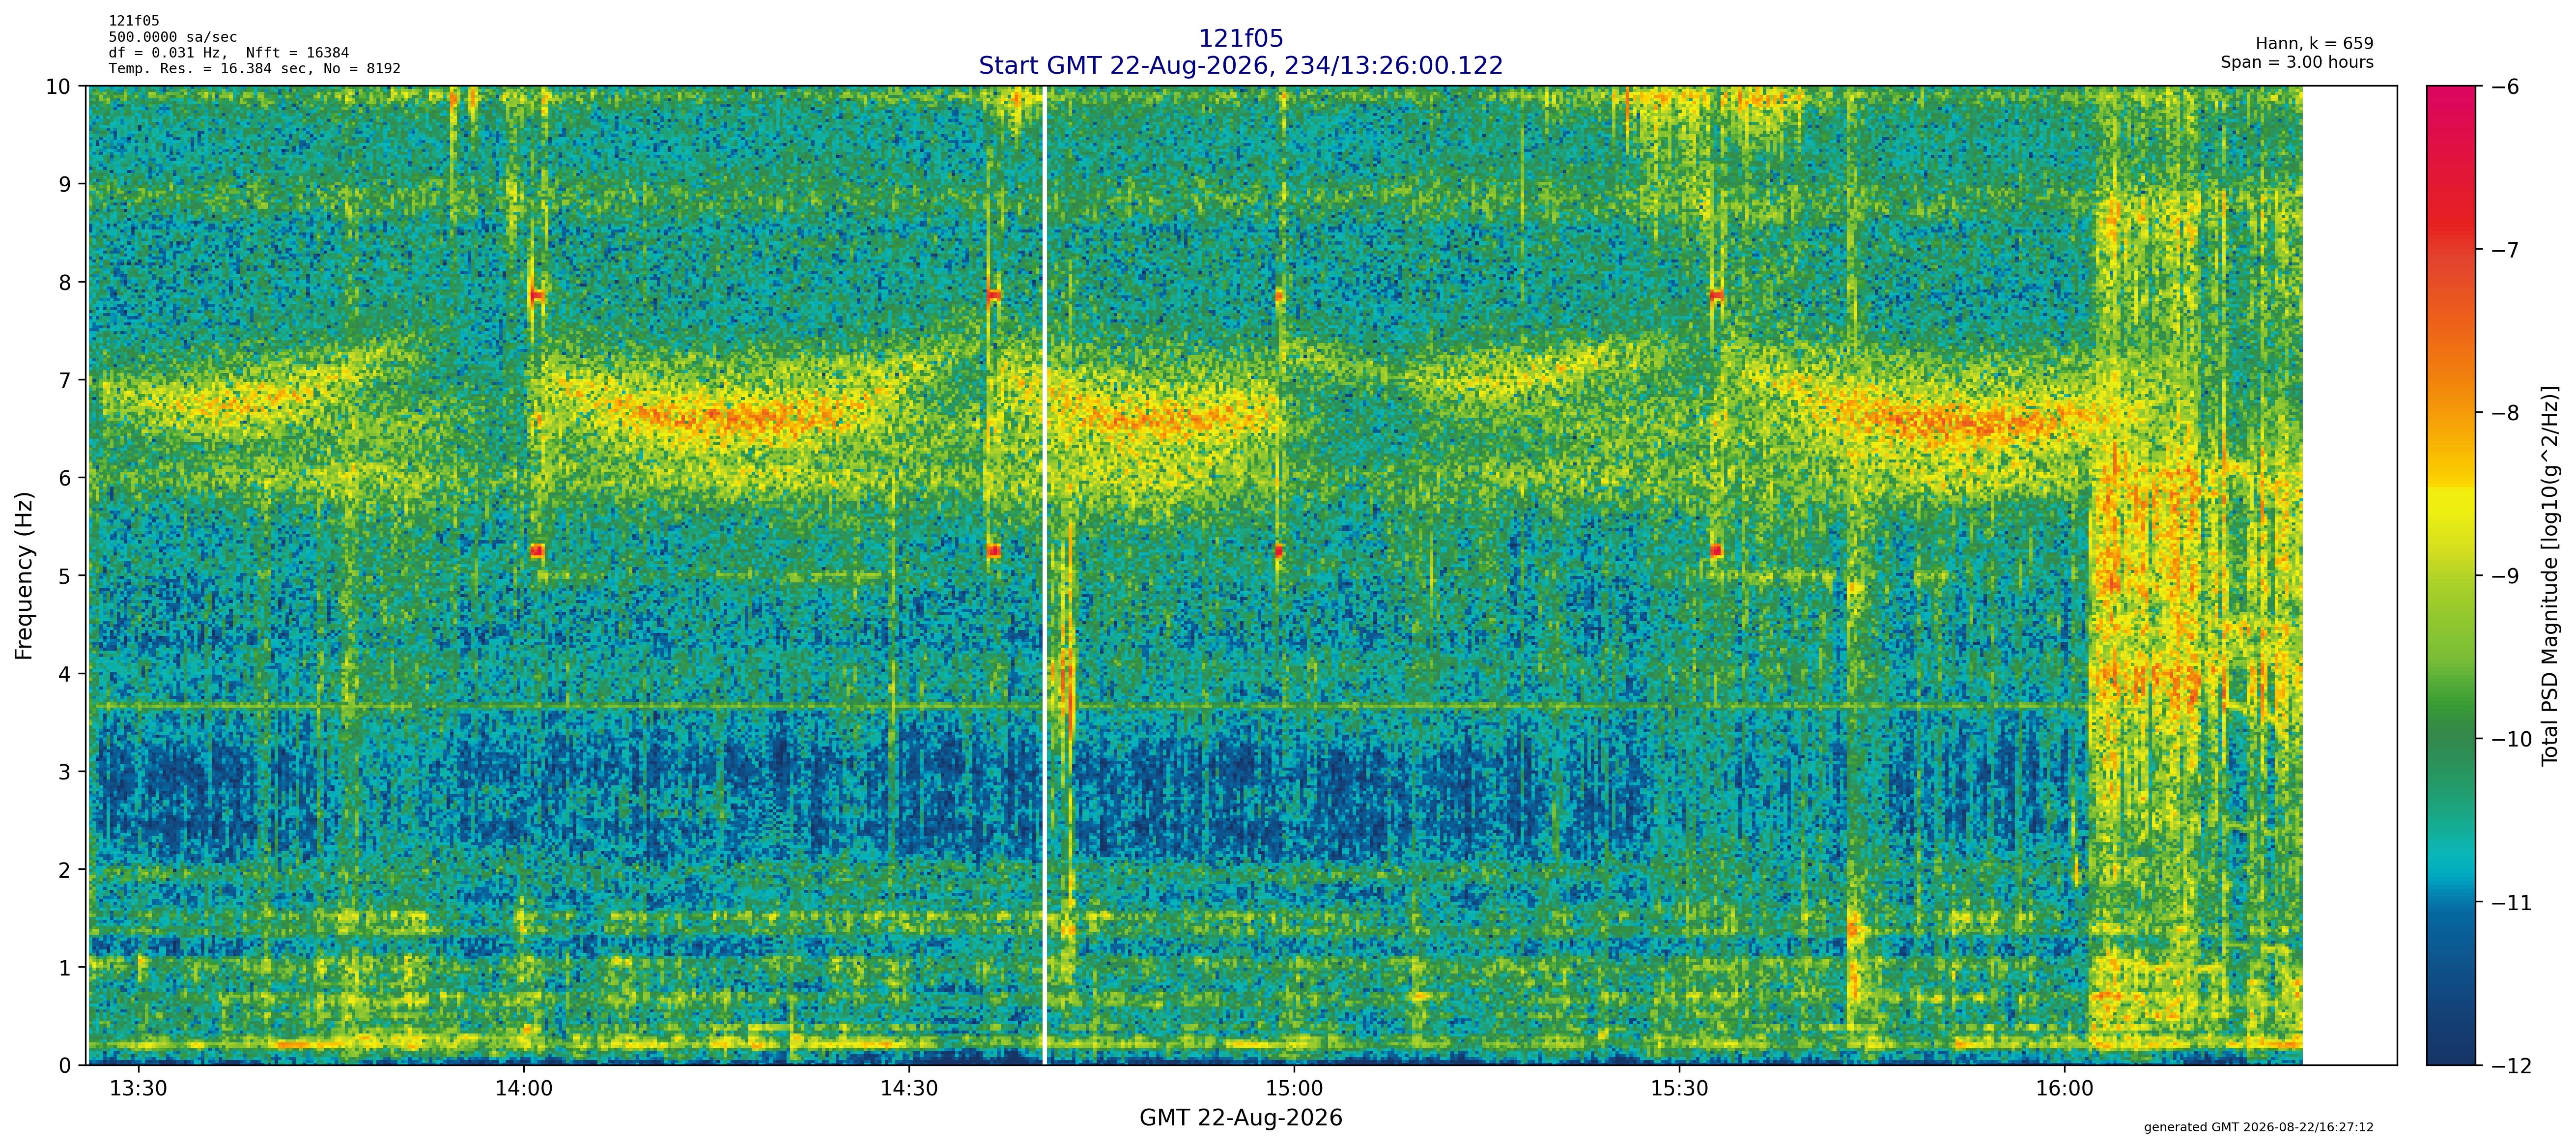Click frequency axis tick label "5"
This screenshot has height=1148, width=2576.
66,576
